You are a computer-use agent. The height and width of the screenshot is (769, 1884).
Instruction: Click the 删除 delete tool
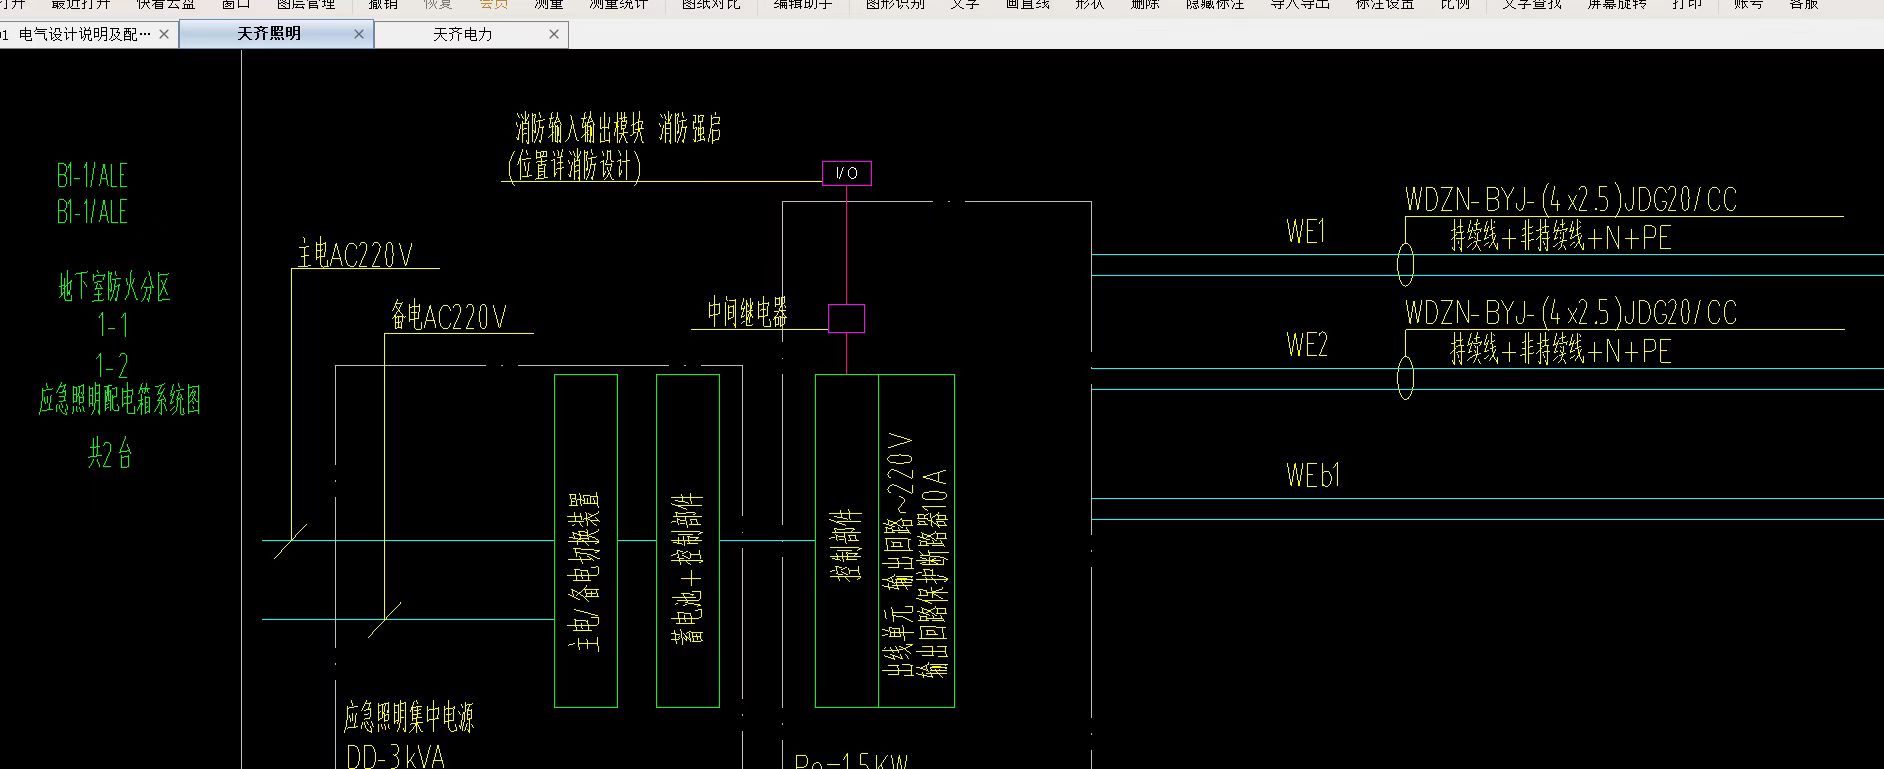1145,5
